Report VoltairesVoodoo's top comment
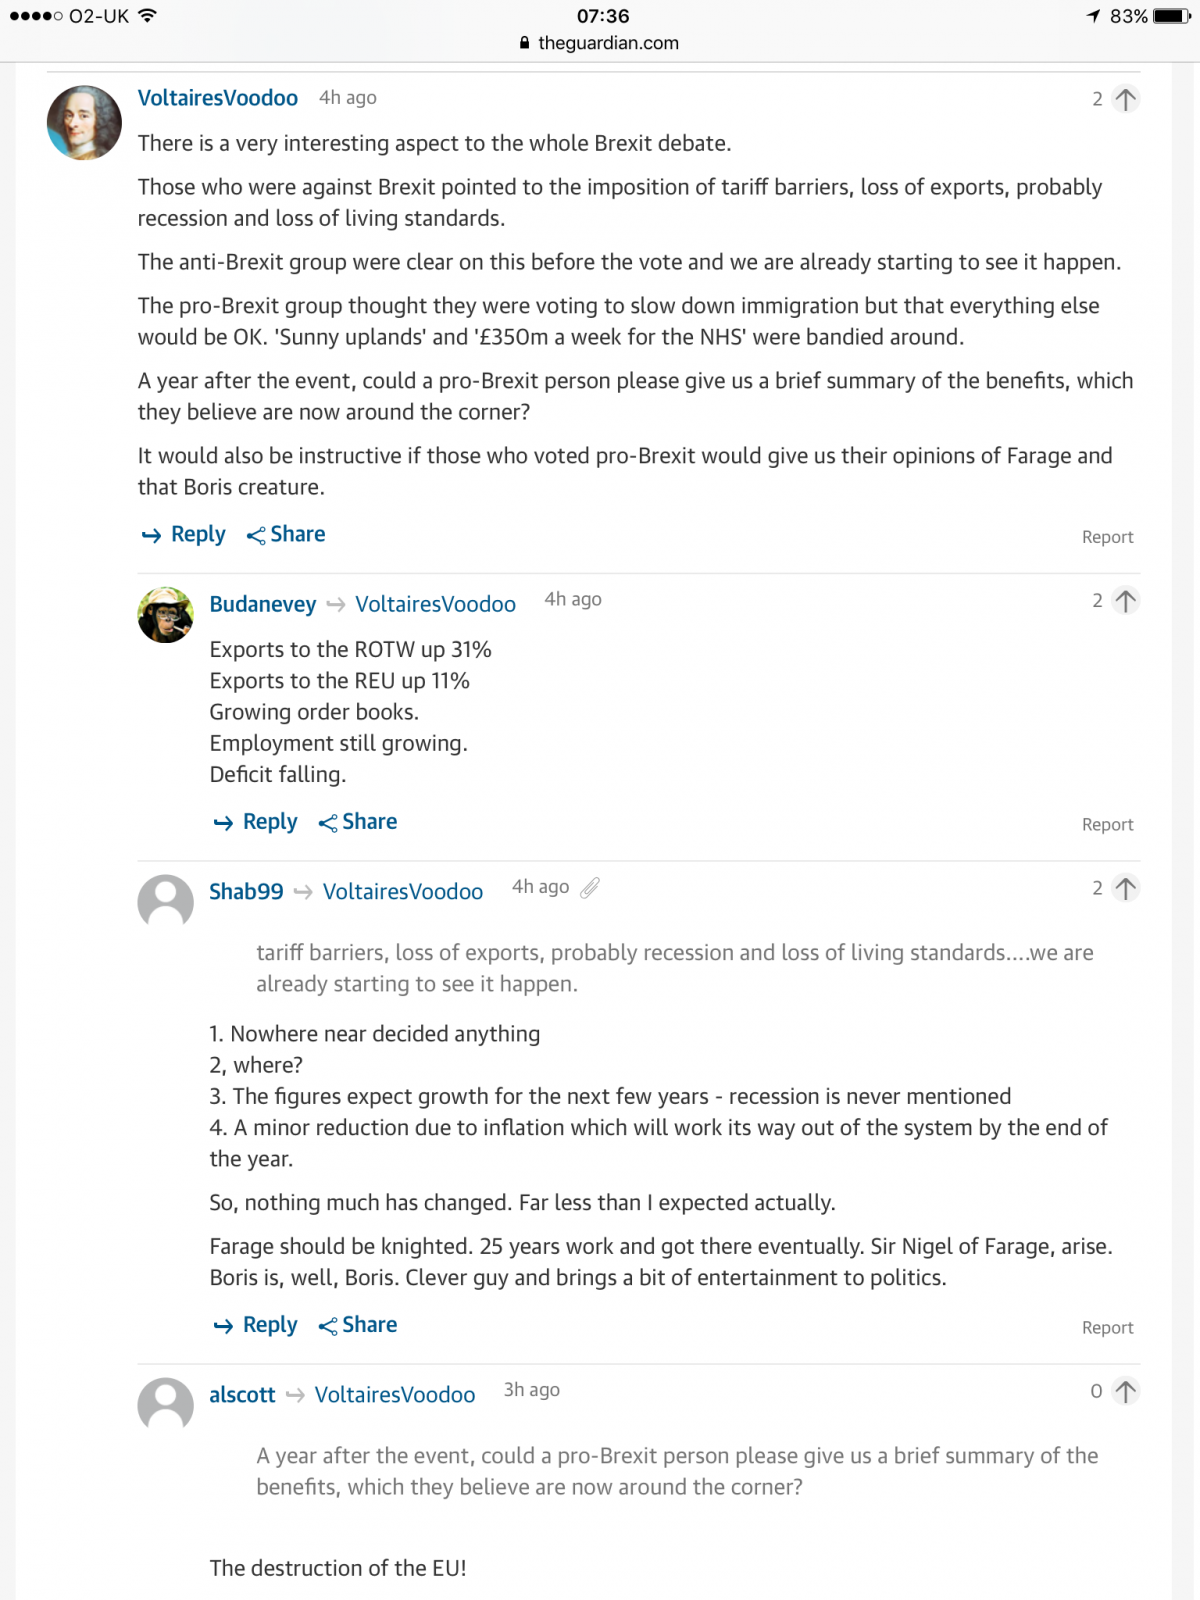Screen dimensions: 1200x1600 point(1107,537)
